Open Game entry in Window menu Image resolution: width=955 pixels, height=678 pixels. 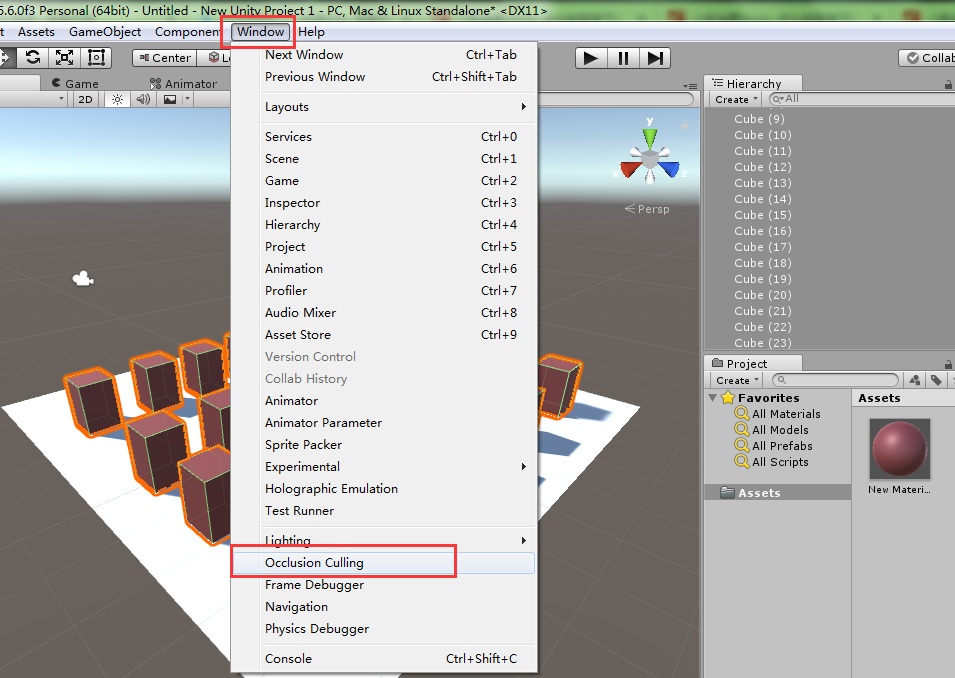coord(384,180)
